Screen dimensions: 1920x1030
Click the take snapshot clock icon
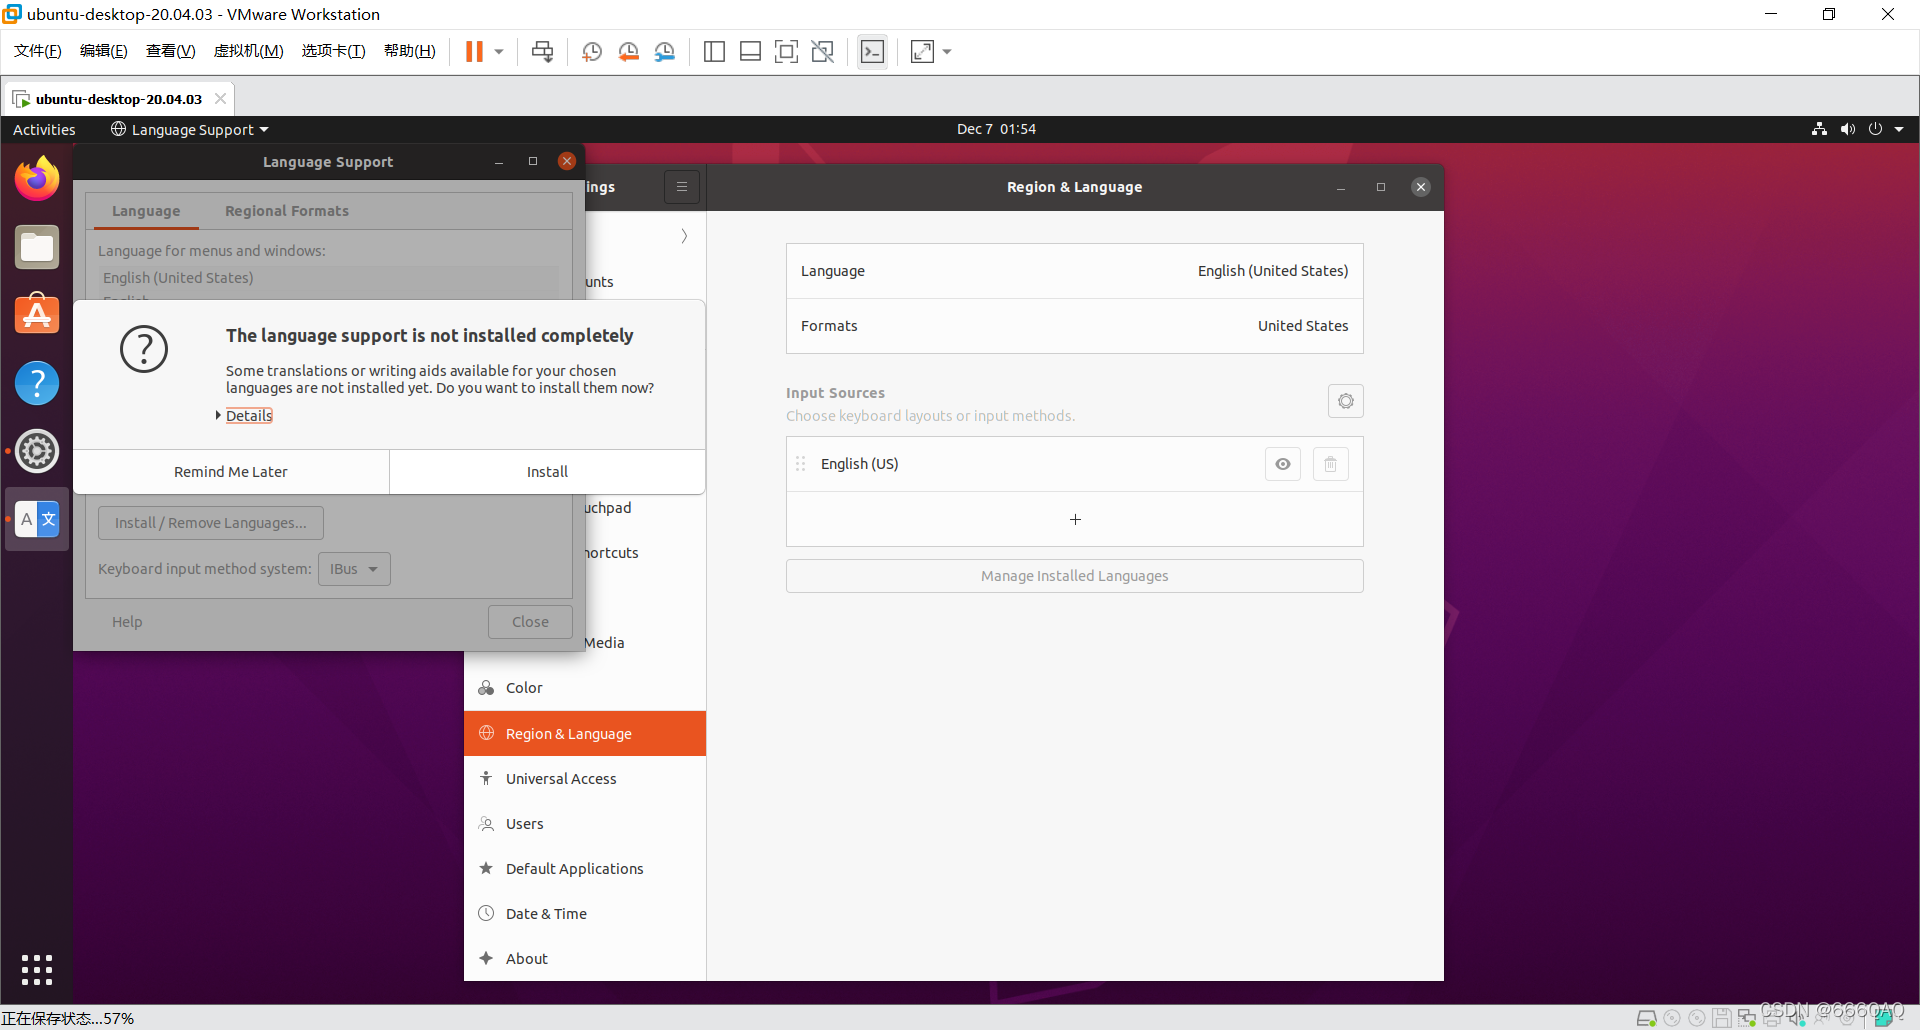(592, 51)
